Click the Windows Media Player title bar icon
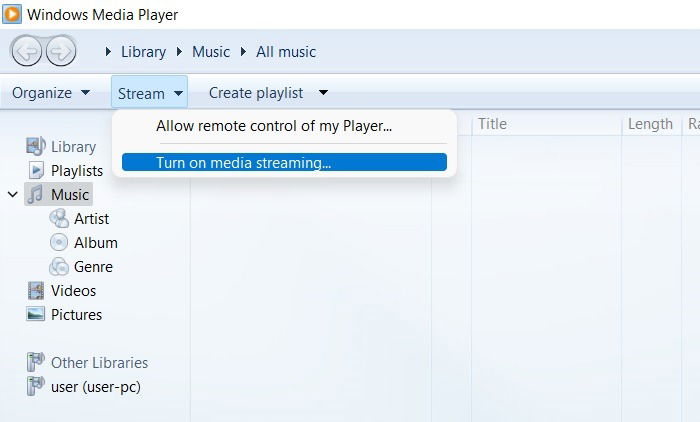This screenshot has height=422, width=700. coord(12,14)
